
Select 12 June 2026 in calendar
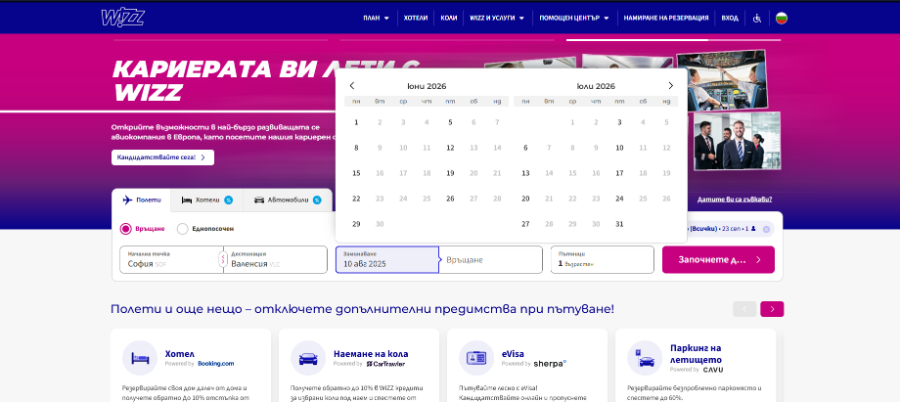click(450, 148)
